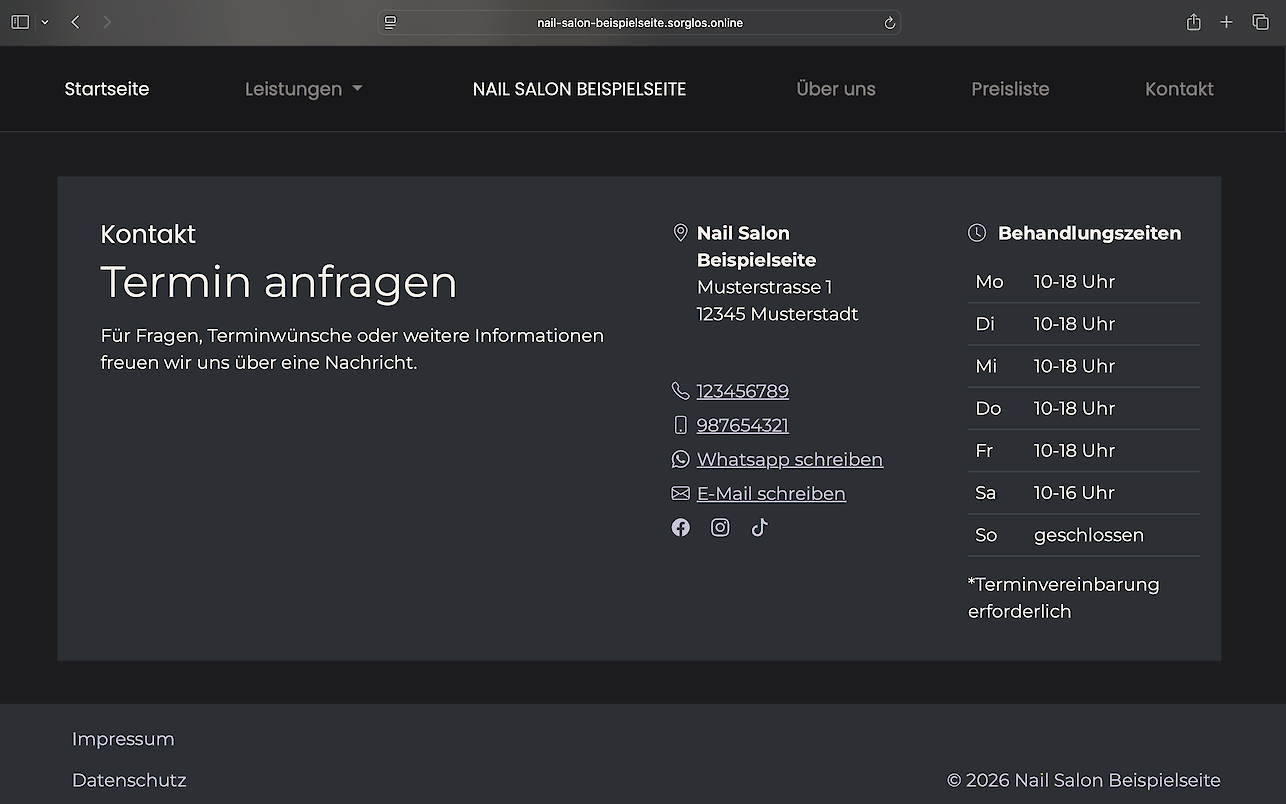Expand the Leistungen dropdown menu
The width and height of the screenshot is (1286, 804).
pos(303,89)
